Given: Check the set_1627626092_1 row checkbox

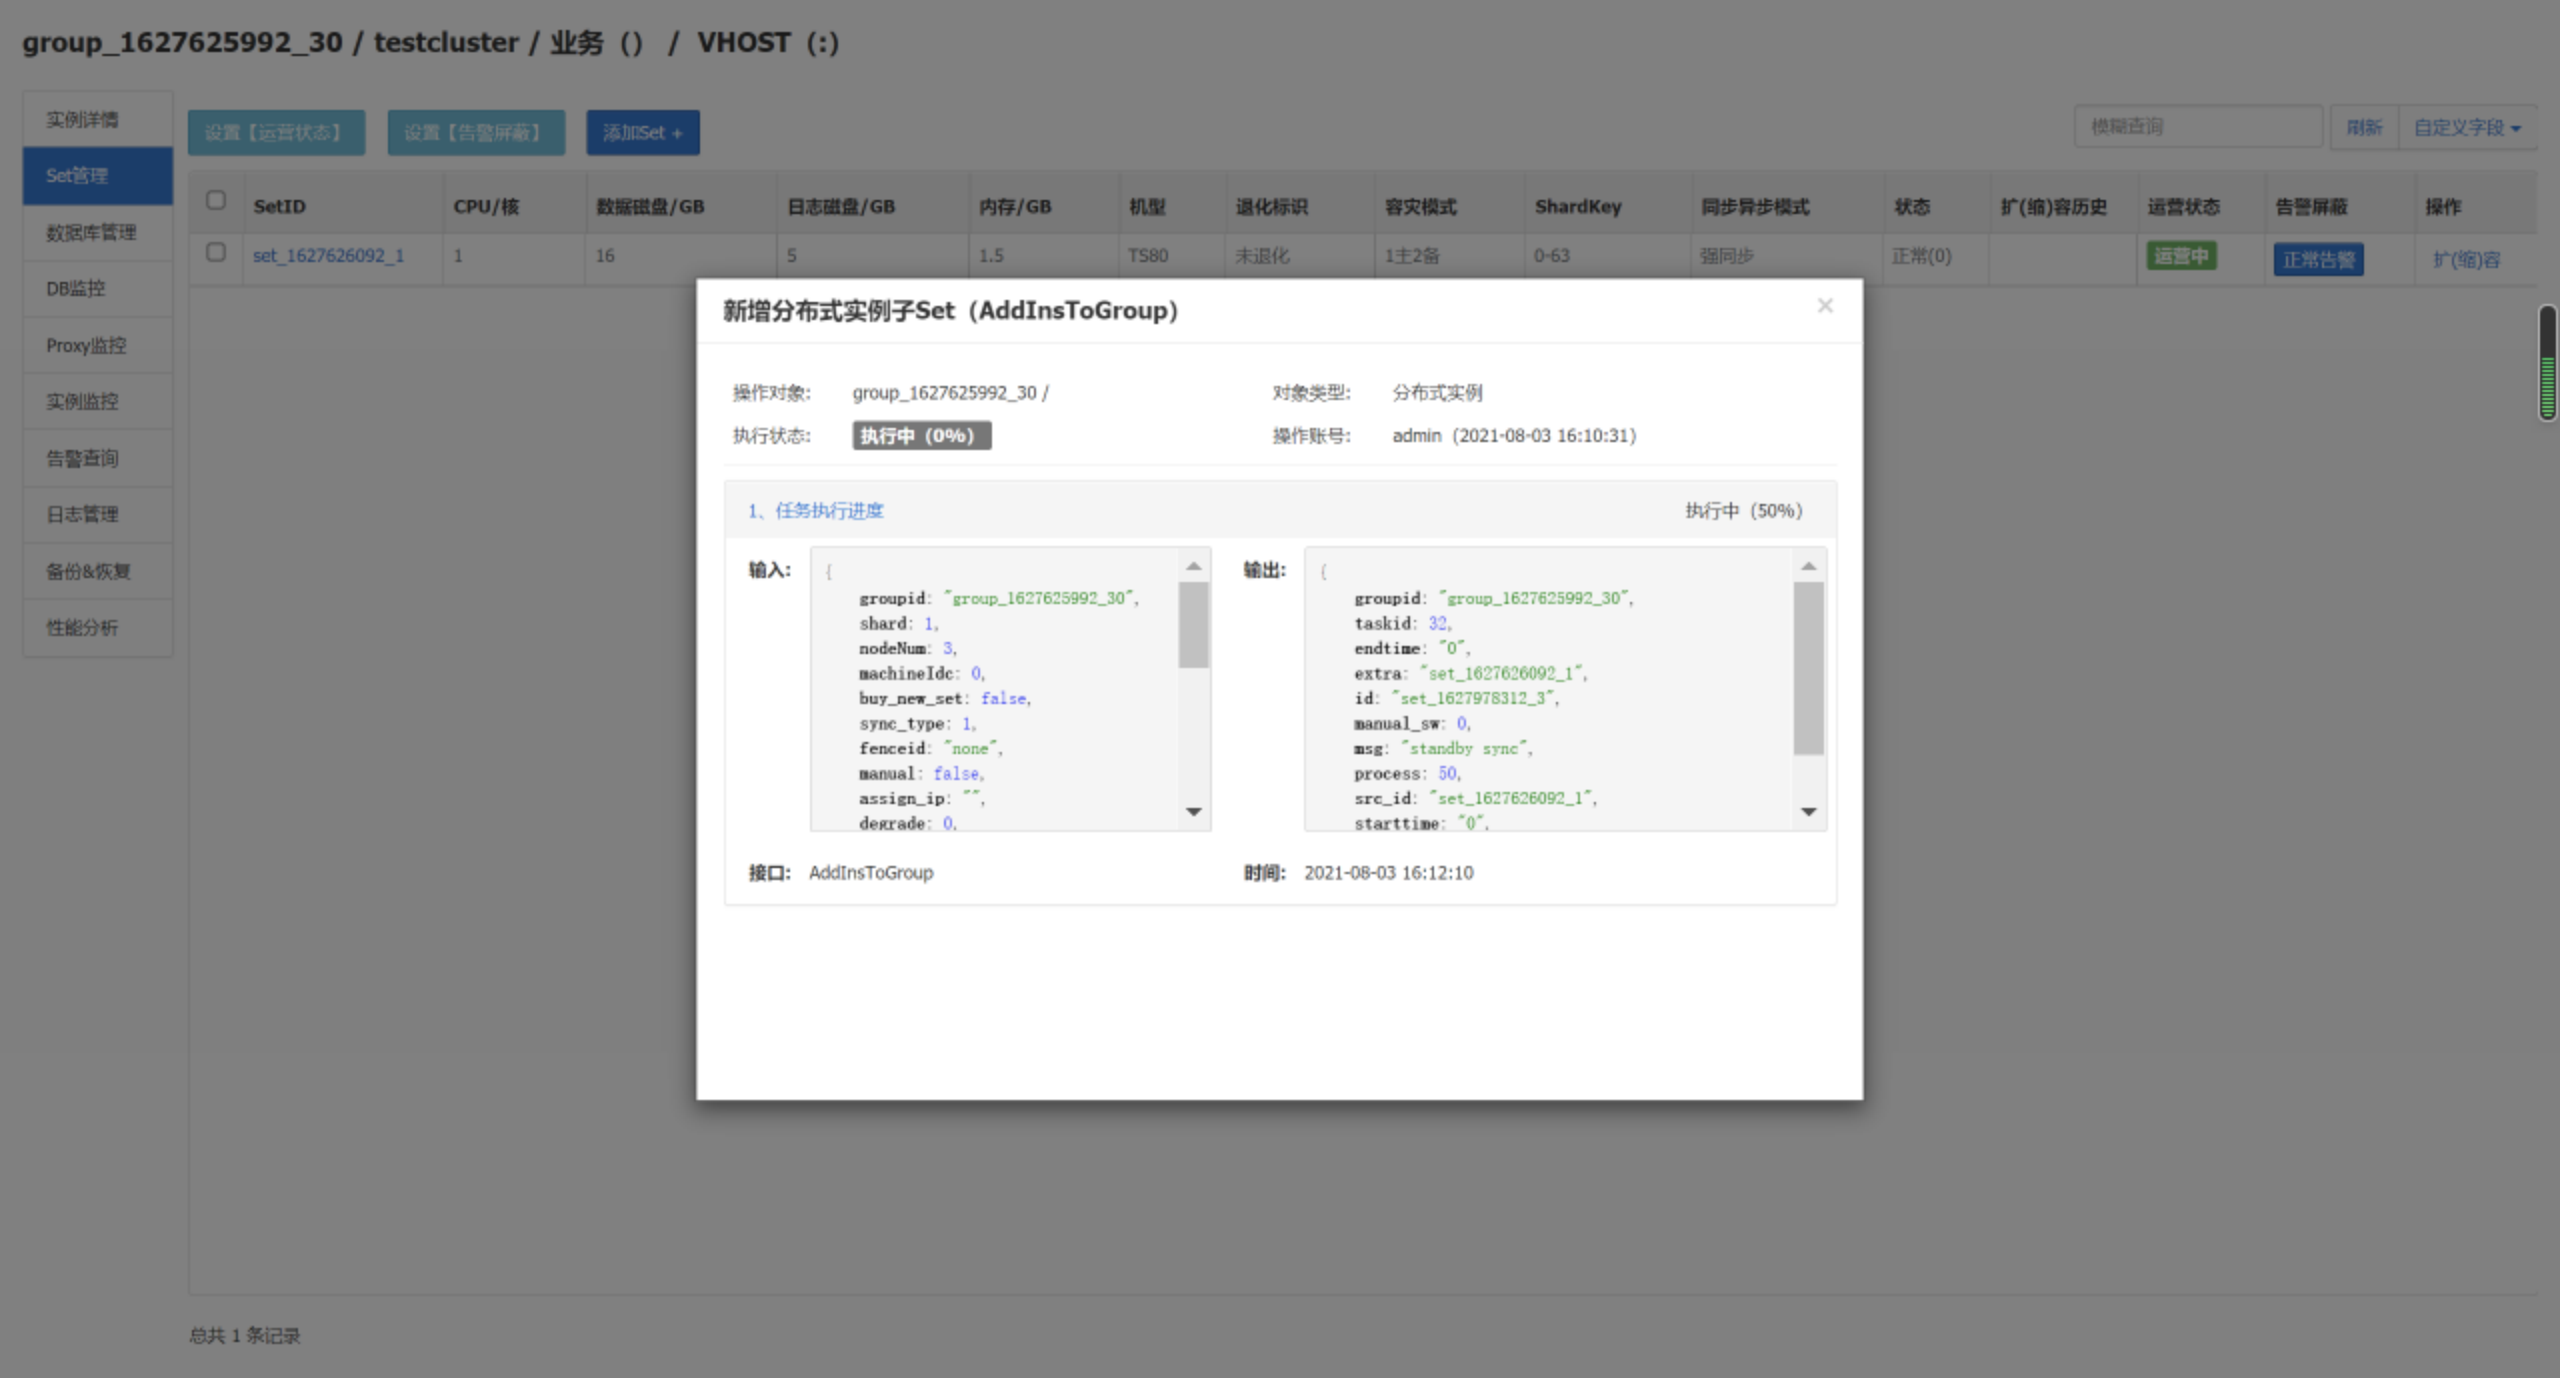Looking at the screenshot, I should (x=216, y=253).
